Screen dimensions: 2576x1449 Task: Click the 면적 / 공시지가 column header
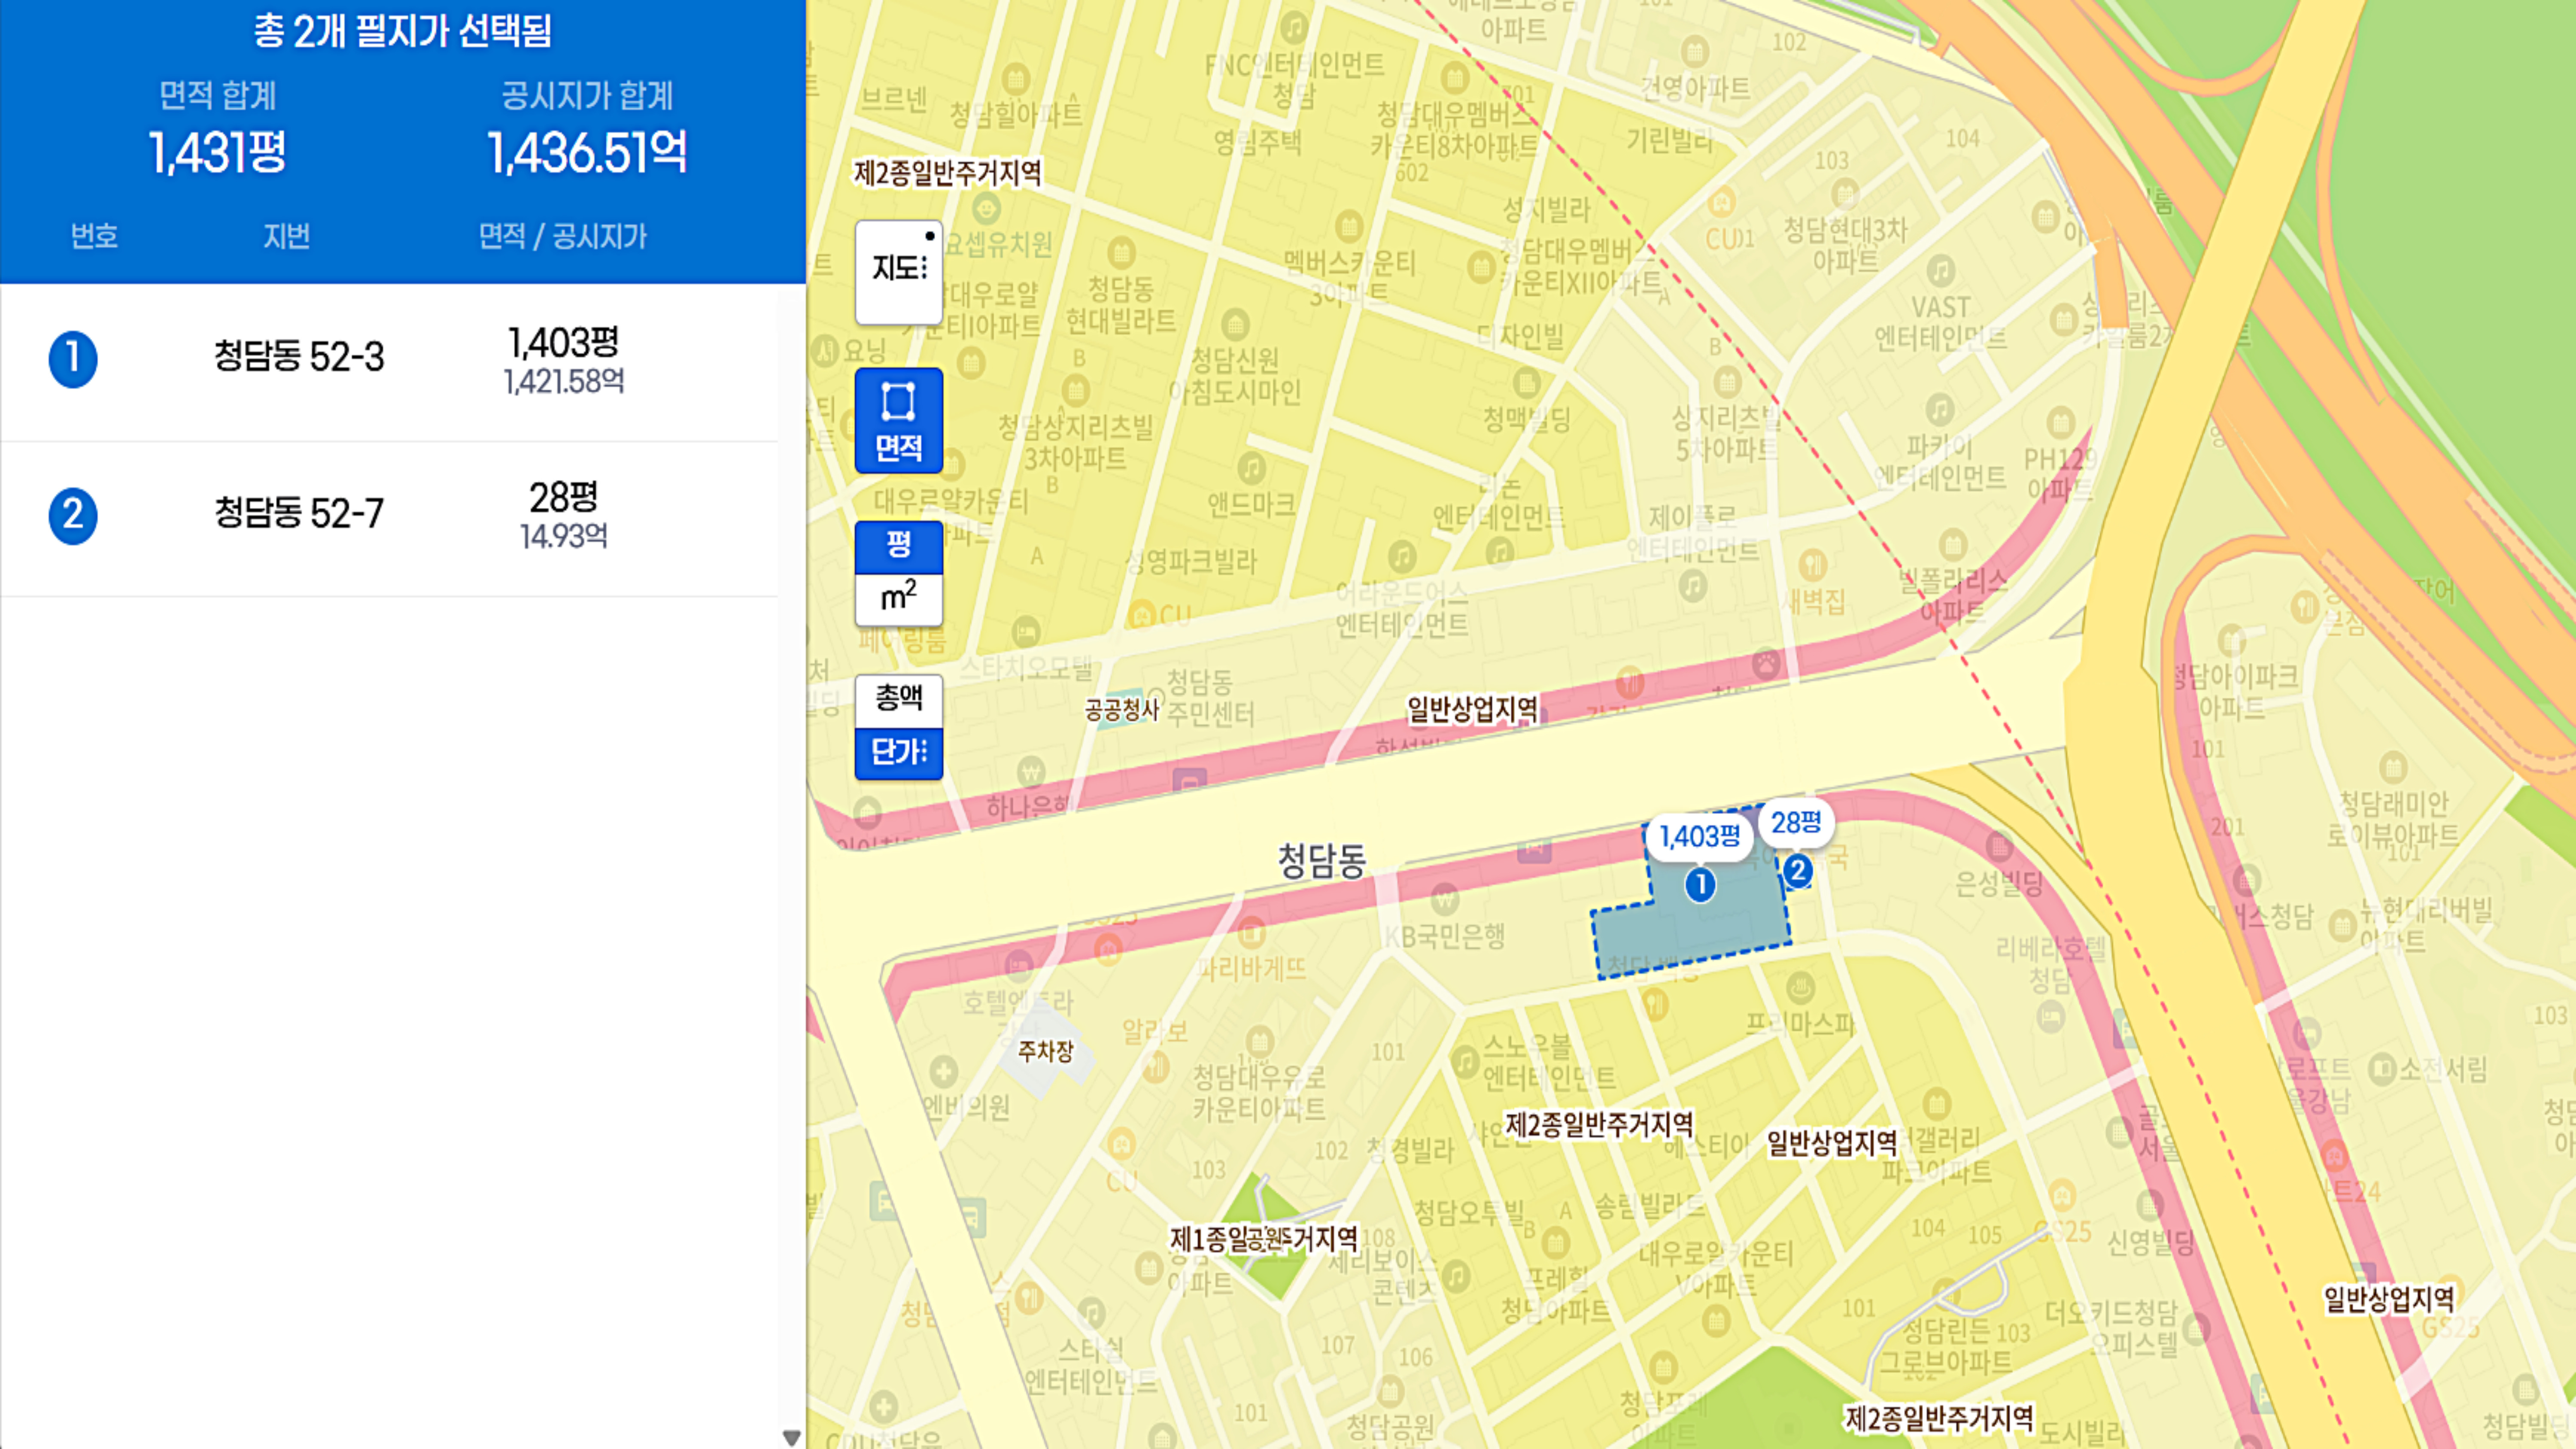pos(563,237)
